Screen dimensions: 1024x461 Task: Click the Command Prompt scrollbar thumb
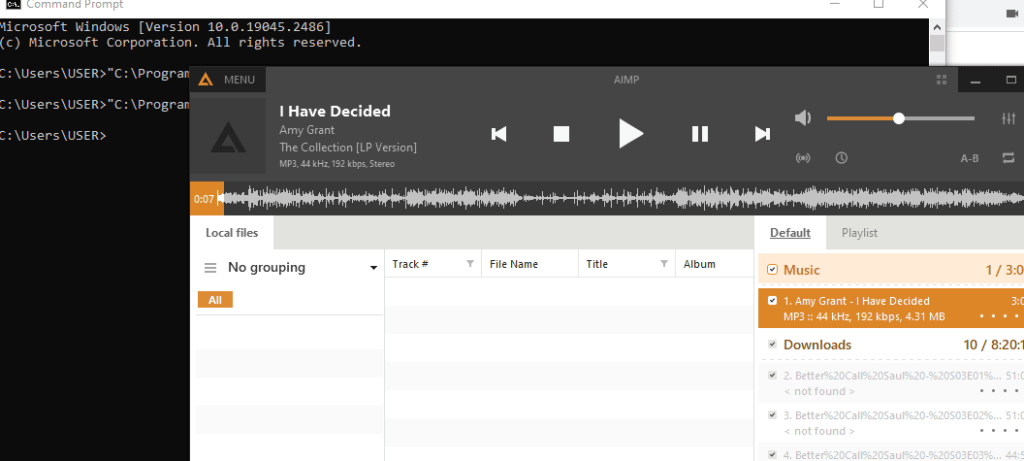click(x=937, y=44)
